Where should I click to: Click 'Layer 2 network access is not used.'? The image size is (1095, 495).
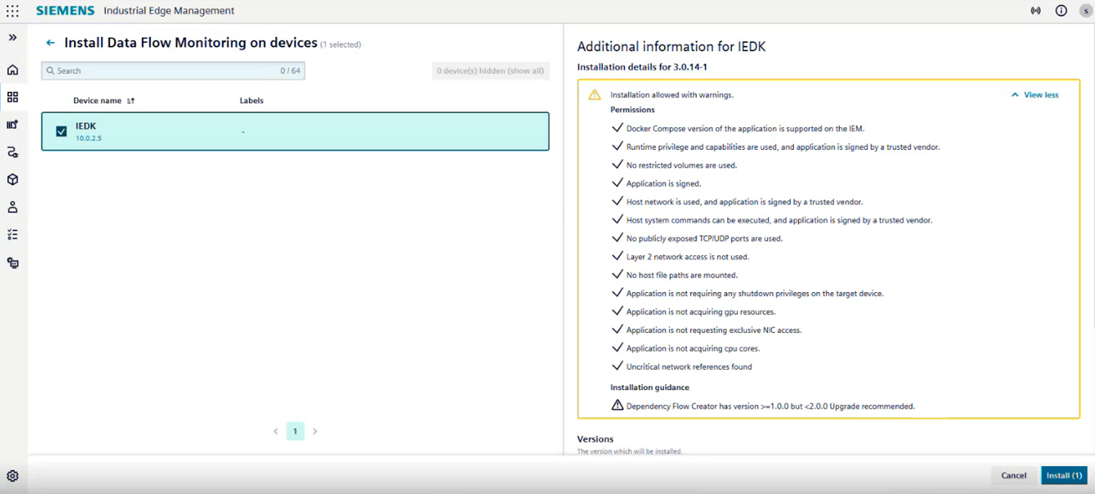point(687,256)
